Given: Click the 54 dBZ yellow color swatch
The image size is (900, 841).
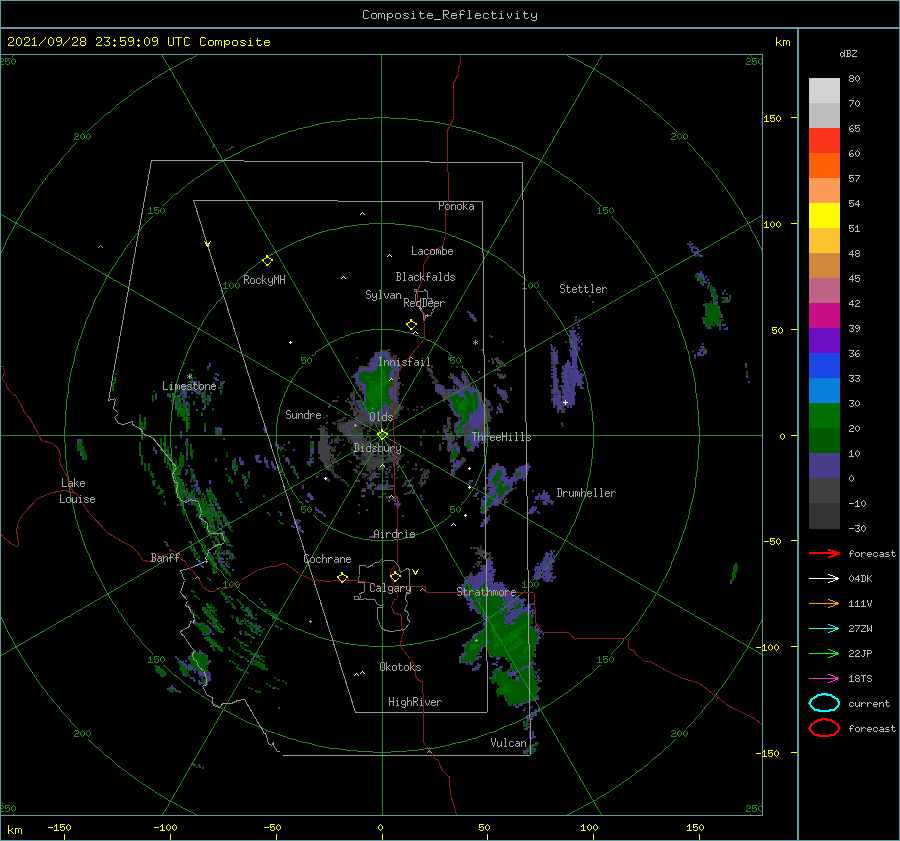Looking at the screenshot, I should pyautogui.click(x=824, y=216).
